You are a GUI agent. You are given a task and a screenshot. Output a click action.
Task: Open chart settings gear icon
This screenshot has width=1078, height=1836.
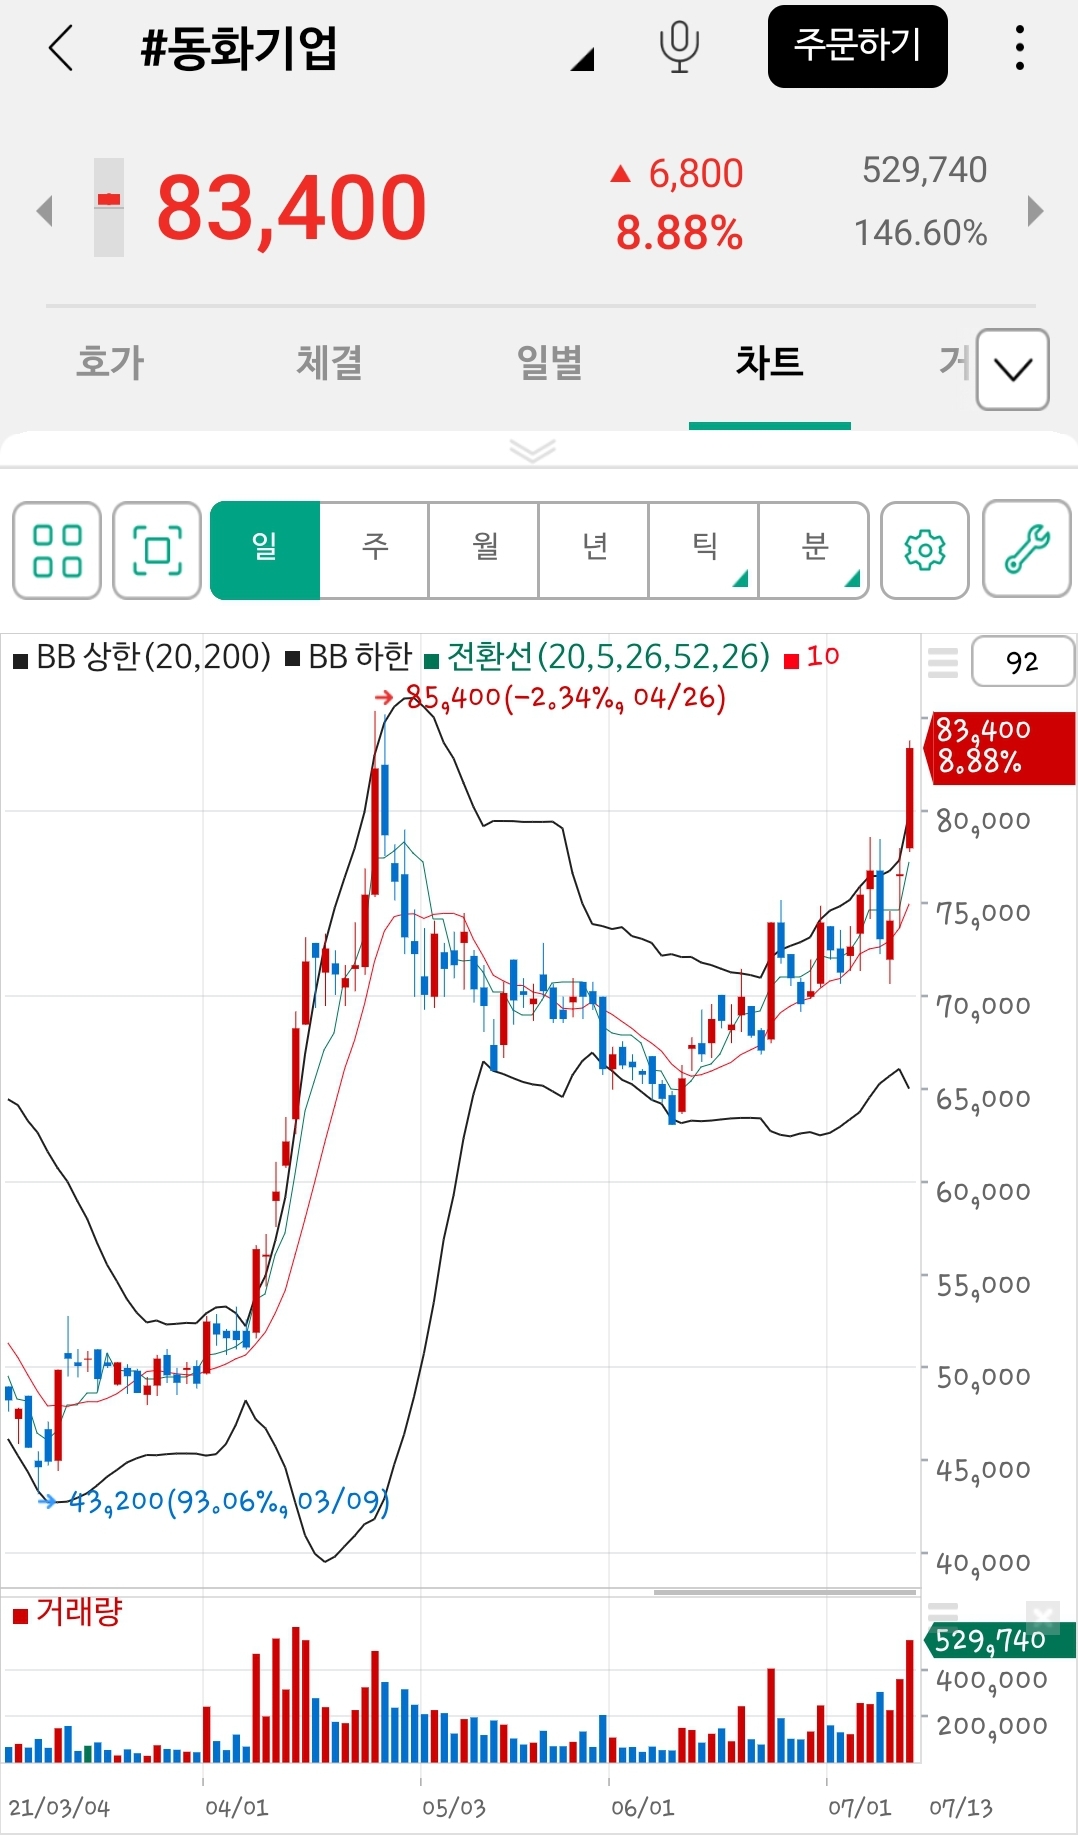click(925, 550)
